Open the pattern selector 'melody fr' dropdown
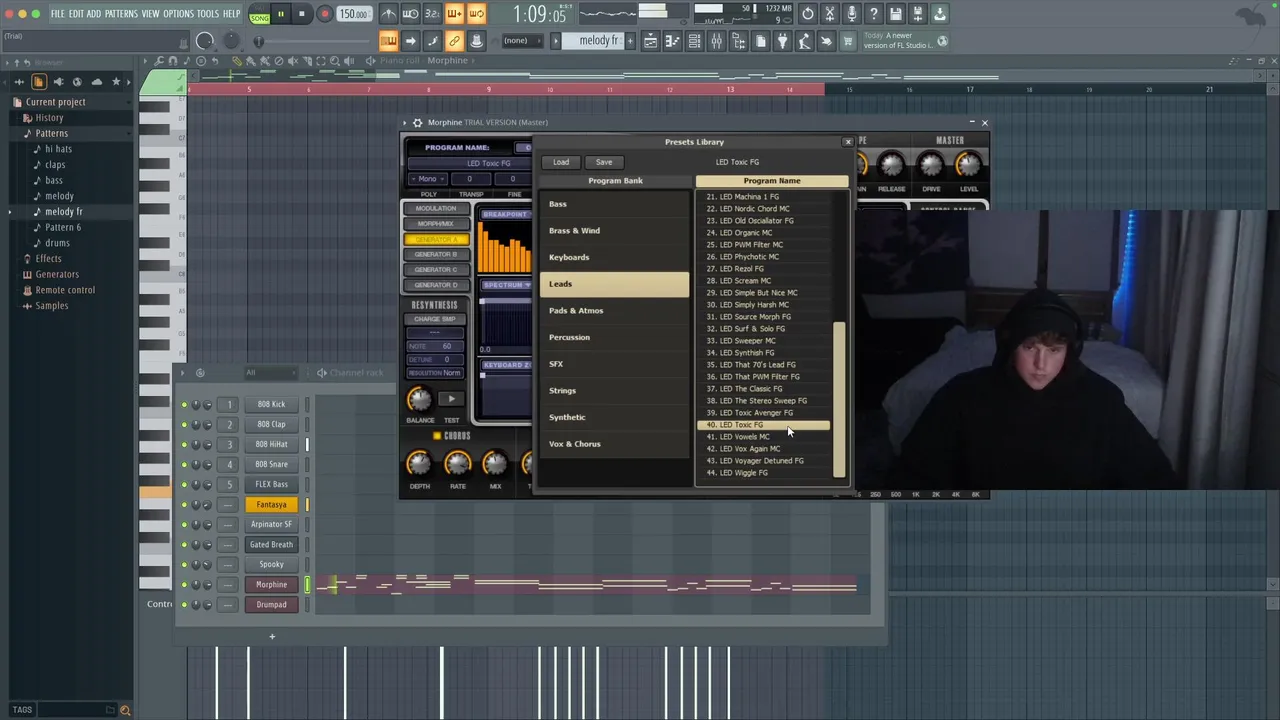The height and width of the screenshot is (720, 1280). click(599, 41)
